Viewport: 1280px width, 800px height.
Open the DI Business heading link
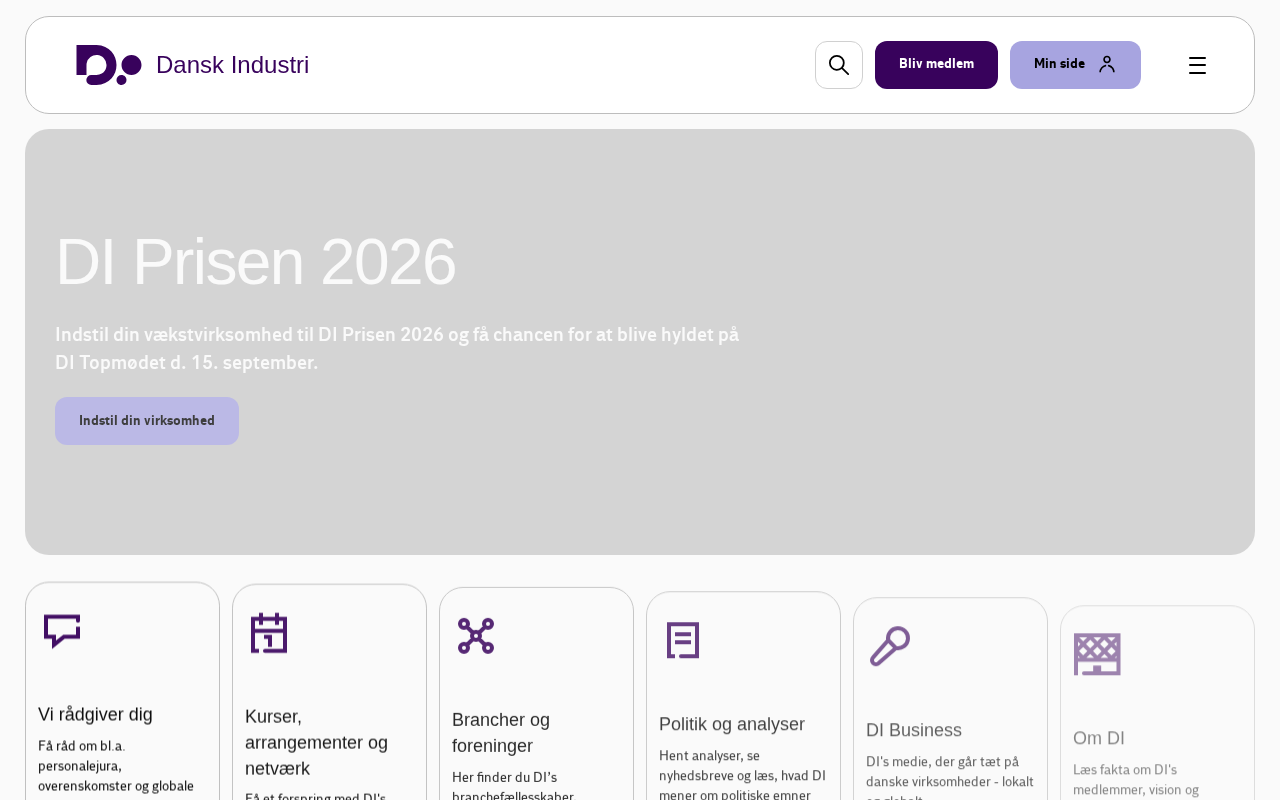[914, 730]
